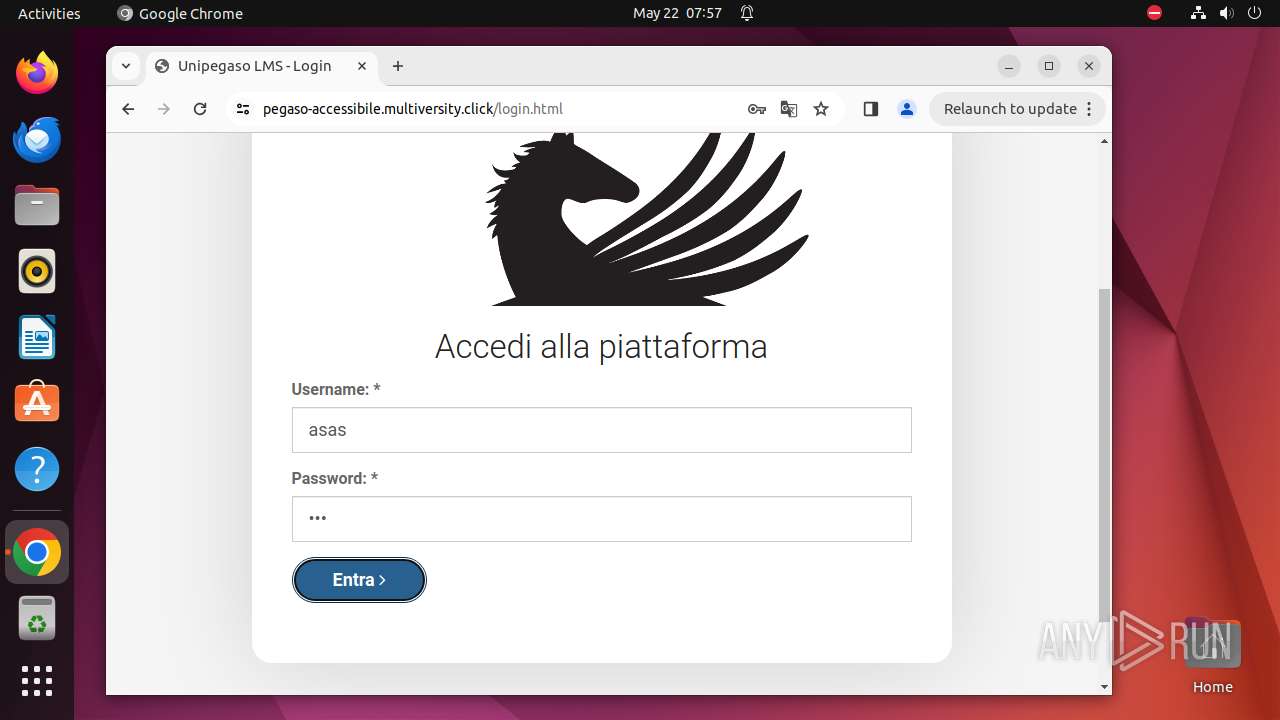Expand the tab search dropdown
This screenshot has width=1280, height=720.
click(x=126, y=66)
